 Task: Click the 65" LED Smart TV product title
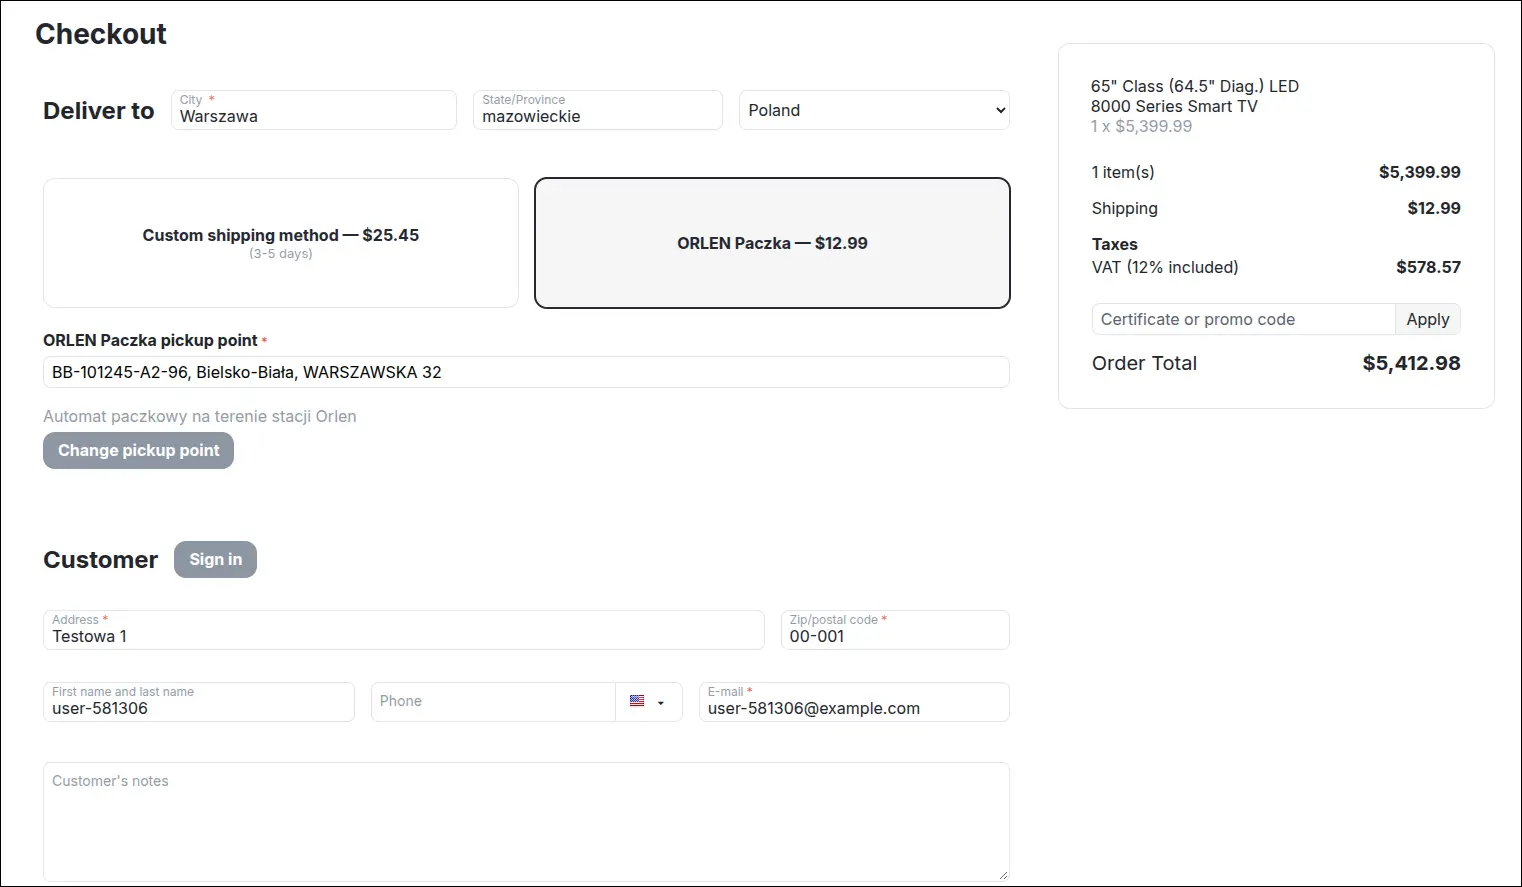point(1195,96)
